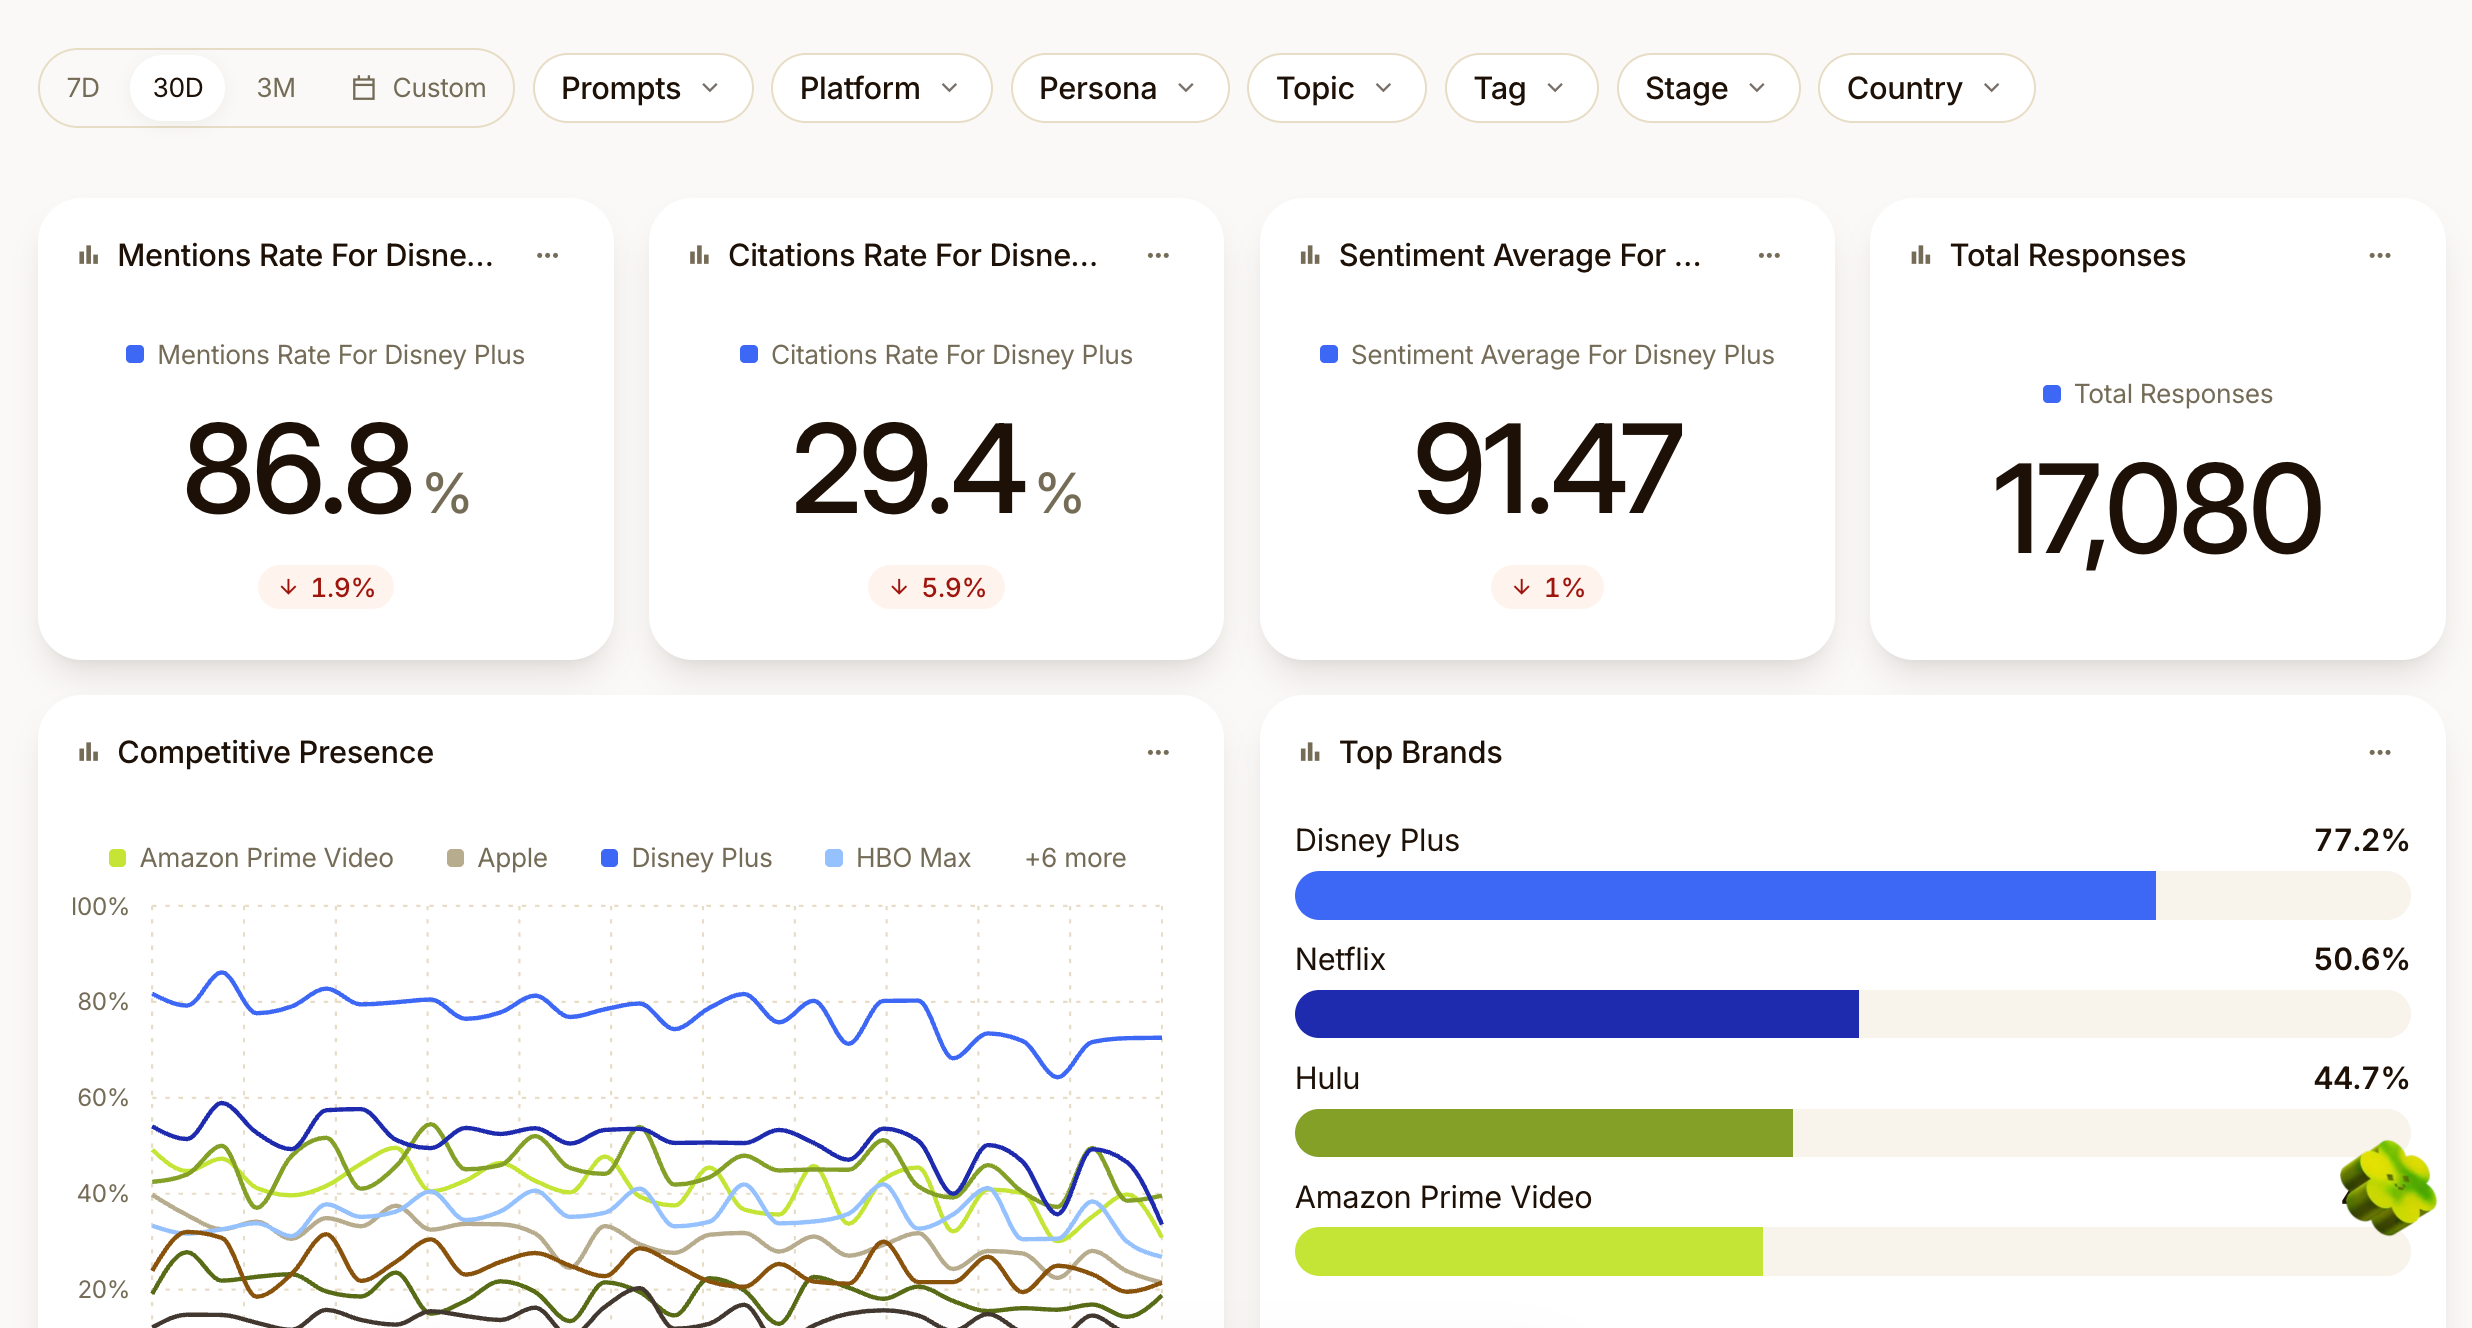Click the Amazon Prime Video label in Top Brands
The image size is (2472, 1328).
click(1443, 1198)
